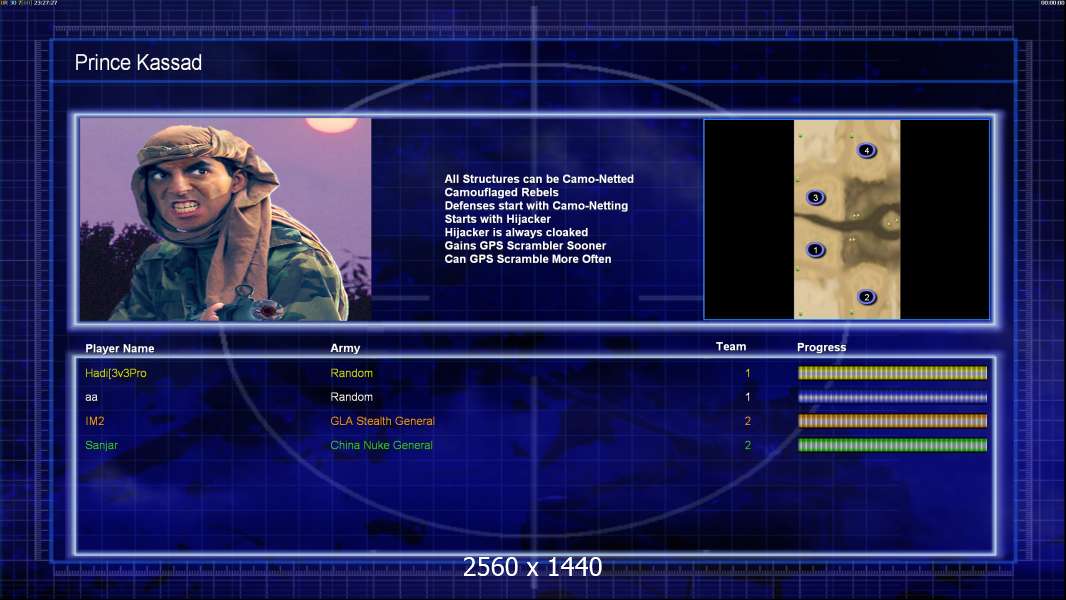The height and width of the screenshot is (600, 1066).
Task: Click Sanjar's green progress bar
Action: (892, 446)
